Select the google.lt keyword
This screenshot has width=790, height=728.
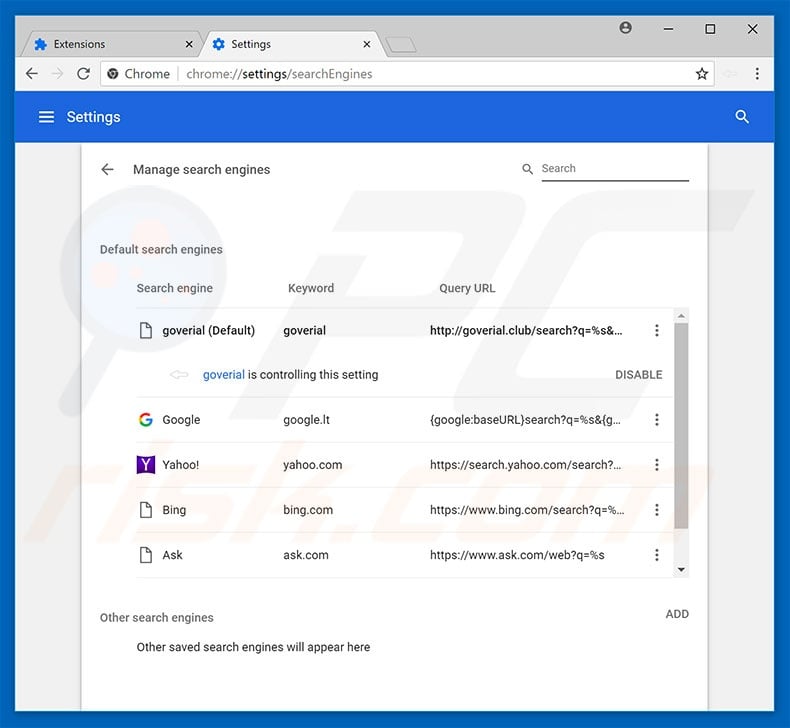click(306, 420)
